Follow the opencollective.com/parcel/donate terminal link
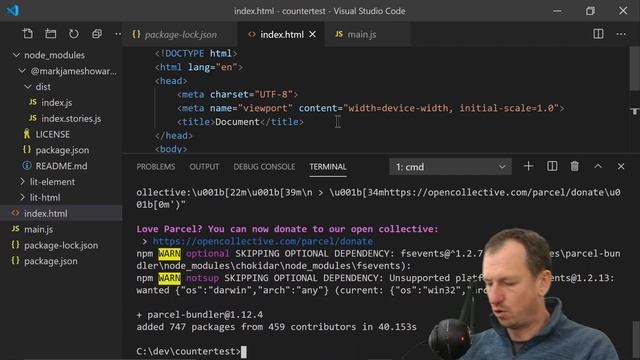Image resolution: width=640 pixels, height=360 pixels. coord(263,241)
